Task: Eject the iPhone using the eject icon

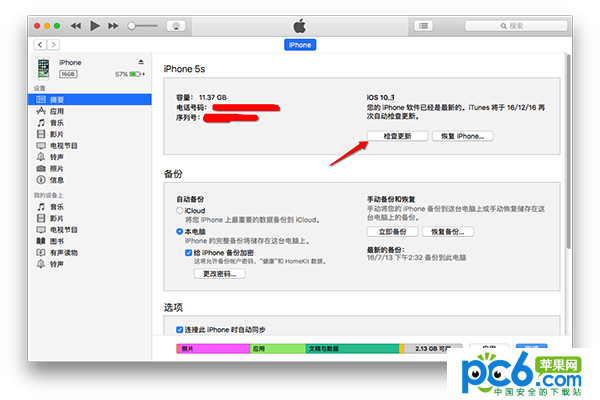Action: pos(140,62)
